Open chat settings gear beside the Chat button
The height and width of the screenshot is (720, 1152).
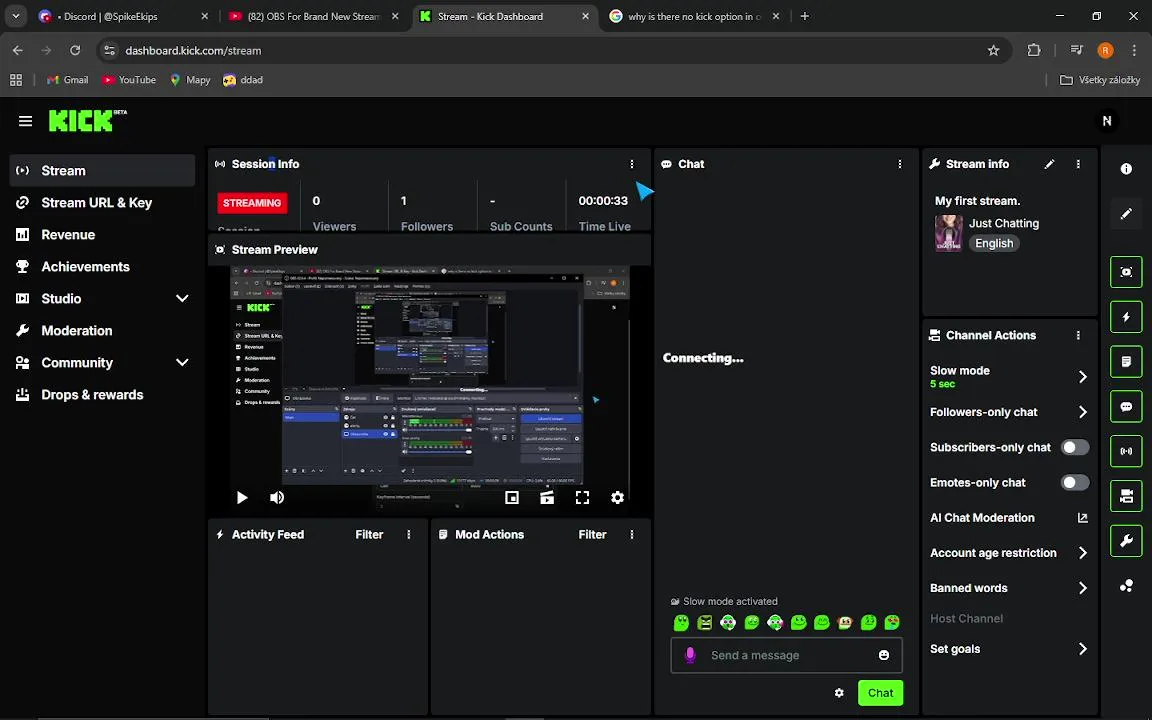[839, 693]
